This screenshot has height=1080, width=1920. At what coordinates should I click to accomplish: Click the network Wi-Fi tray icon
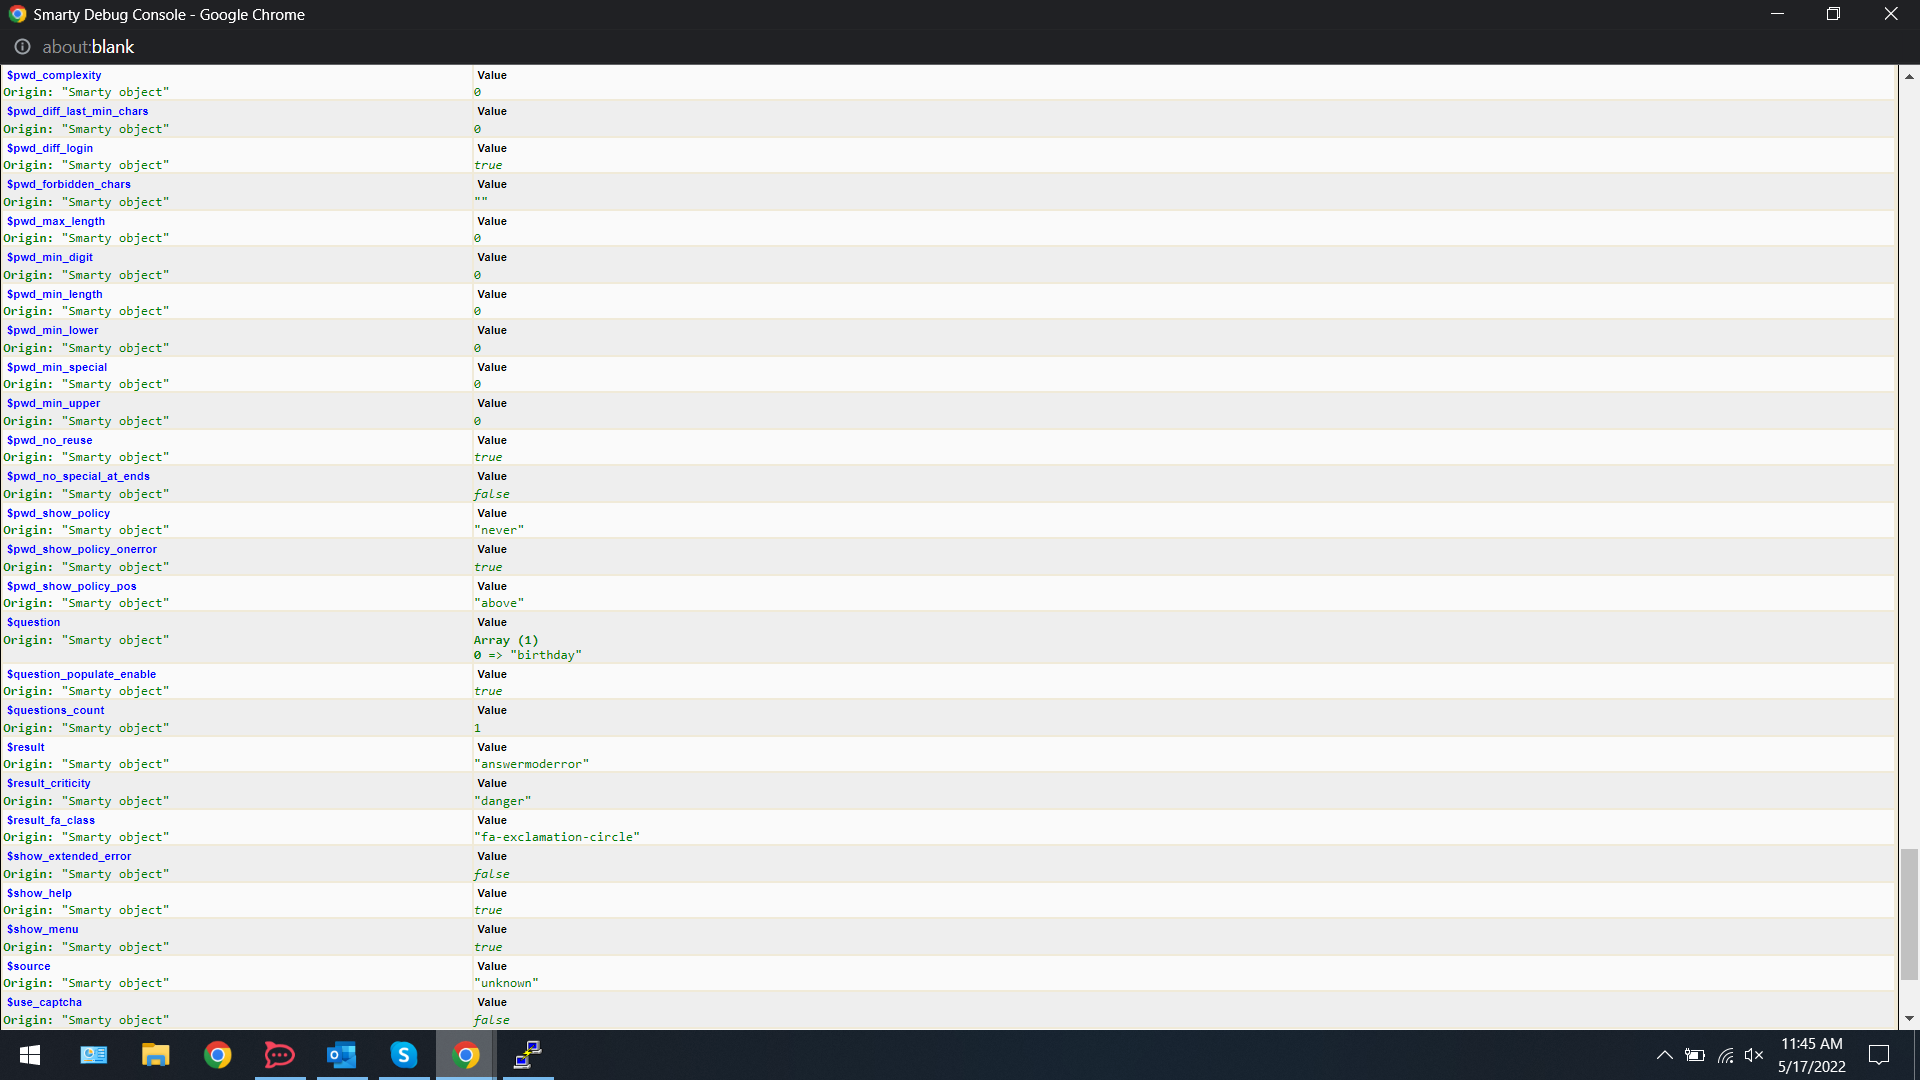click(x=1725, y=1055)
